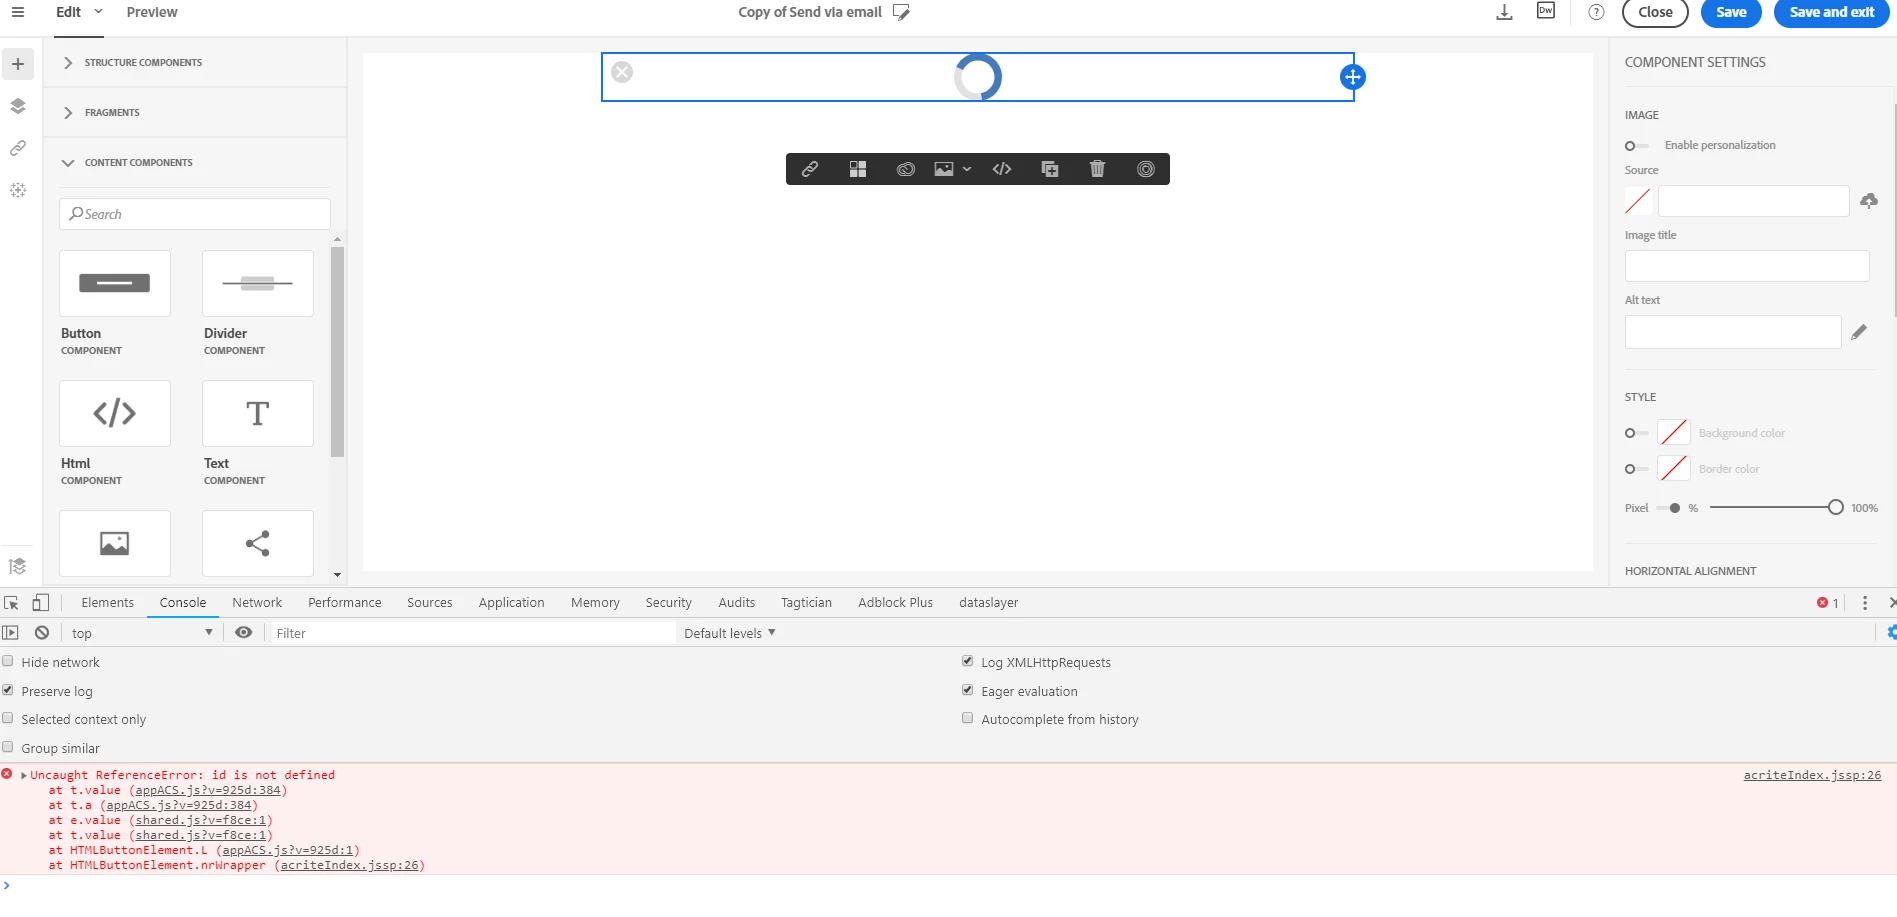The height and width of the screenshot is (917, 1897).
Task: Open the image options dropdown arrow in toolbar
Action: (x=967, y=170)
